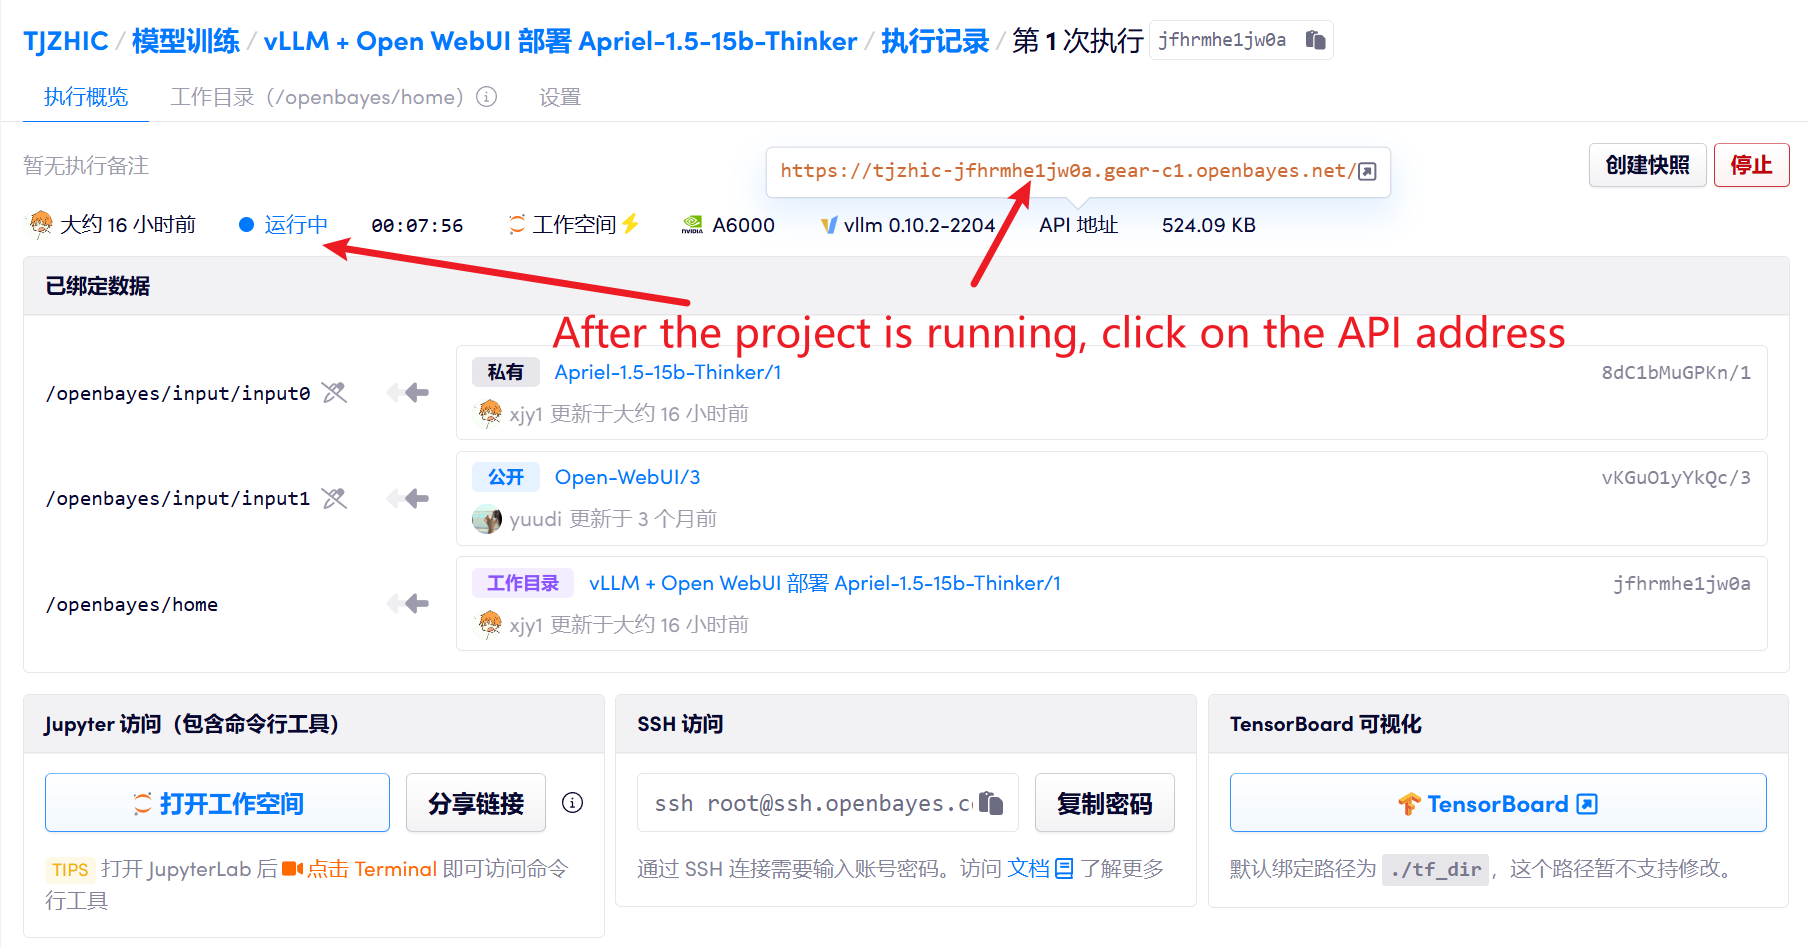Copy the SSH root command
The width and height of the screenshot is (1808, 948).
991,803
